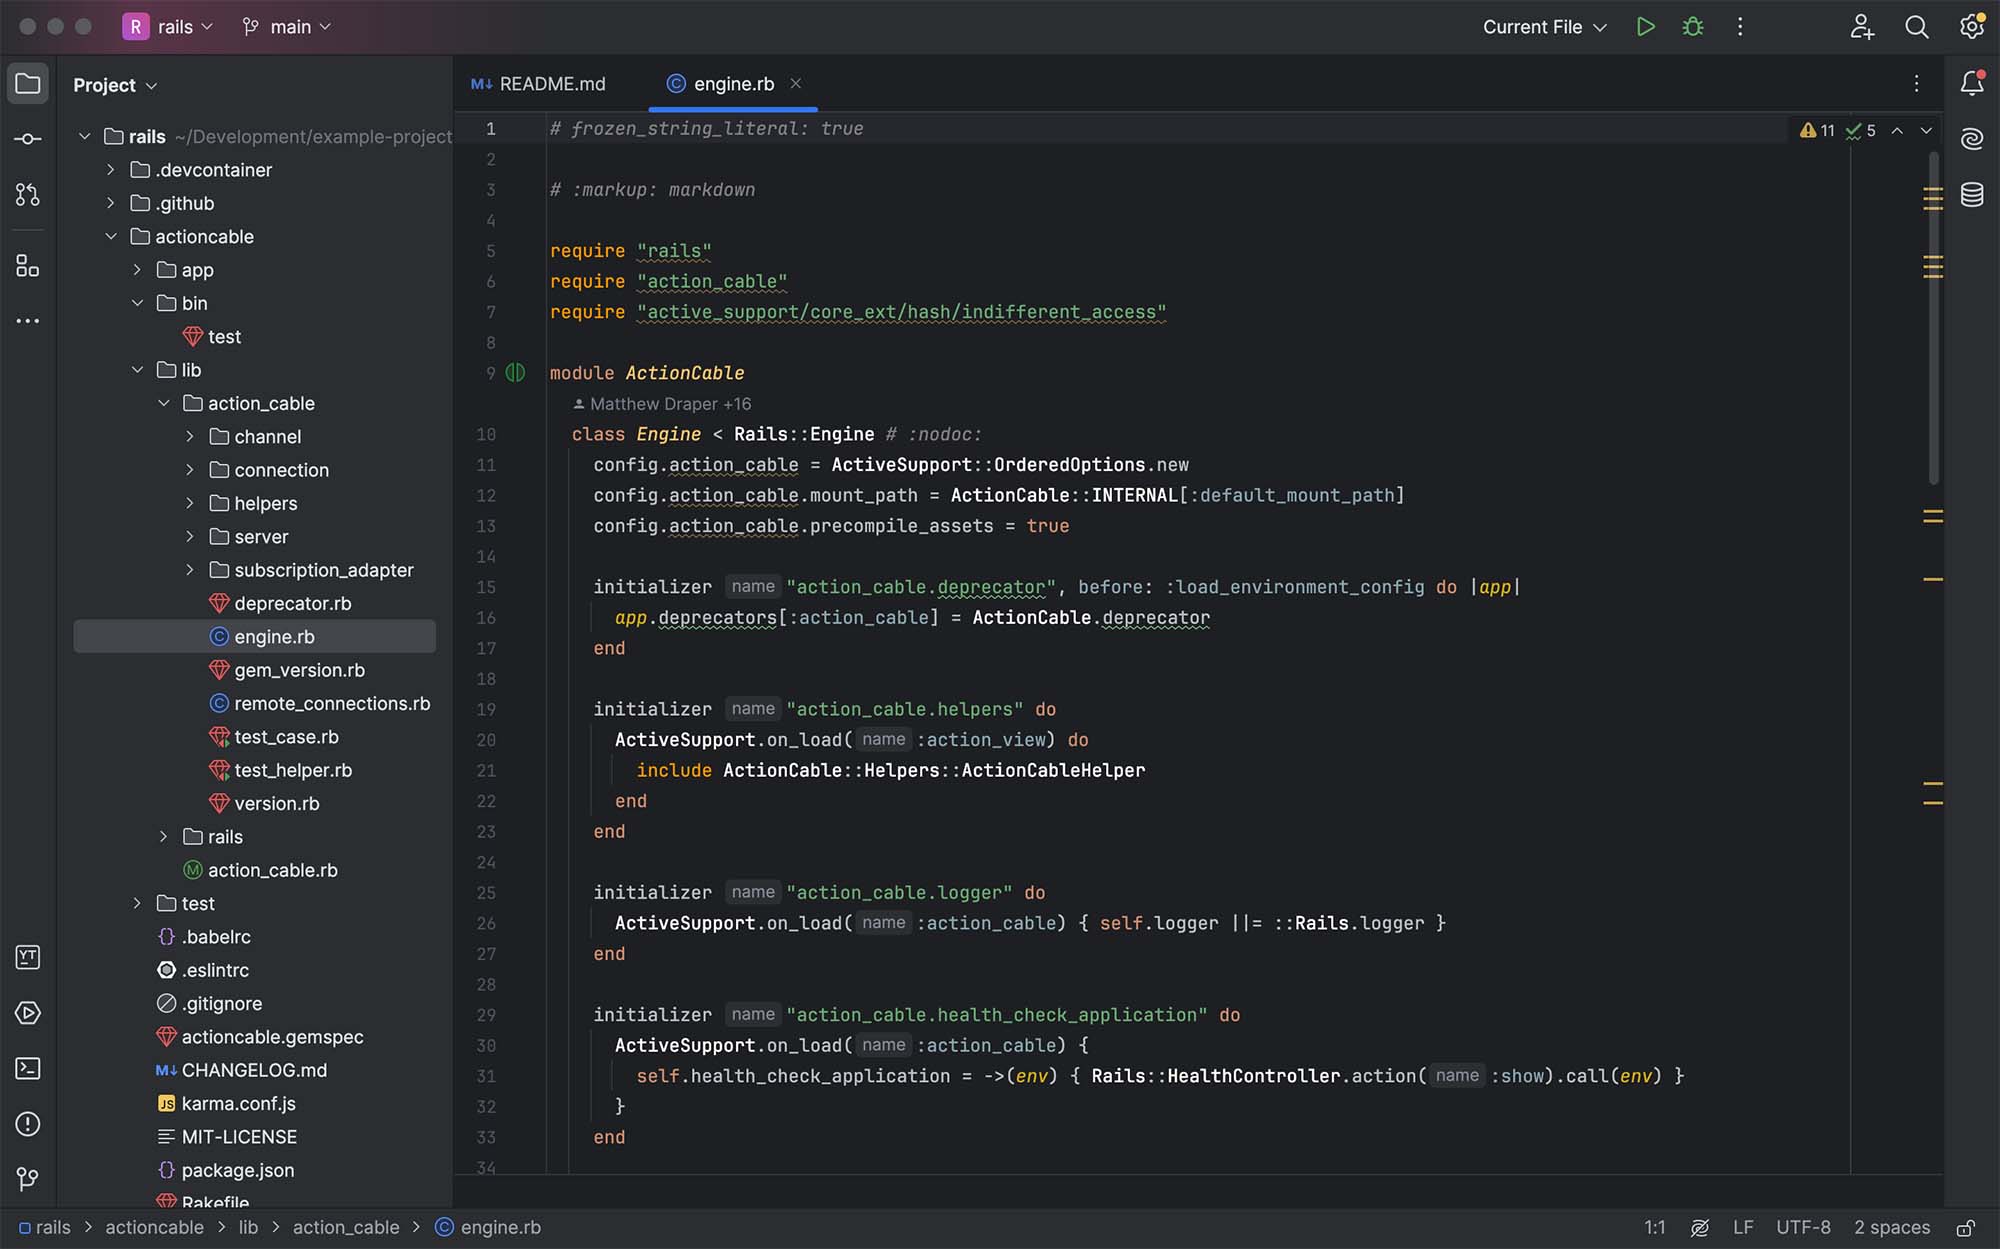Click actioncable in the breadcrumb bar
This screenshot has height=1249, width=2000.
[x=154, y=1227]
